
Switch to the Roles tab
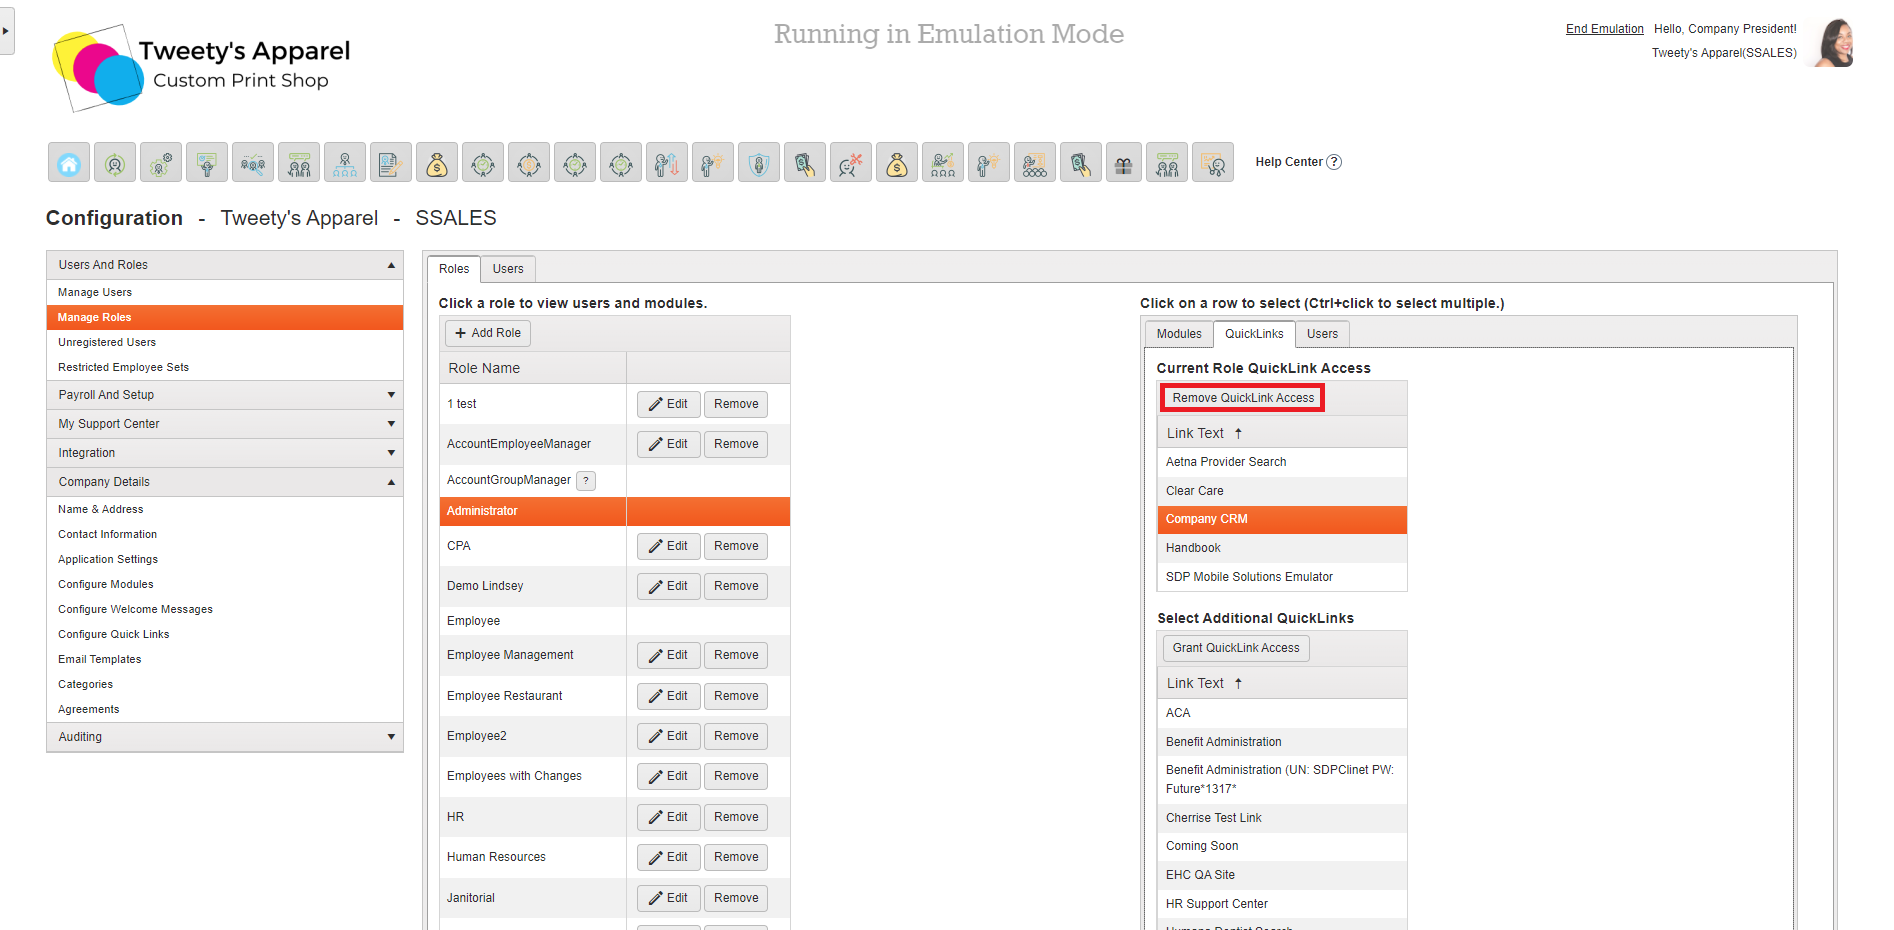[x=454, y=269]
